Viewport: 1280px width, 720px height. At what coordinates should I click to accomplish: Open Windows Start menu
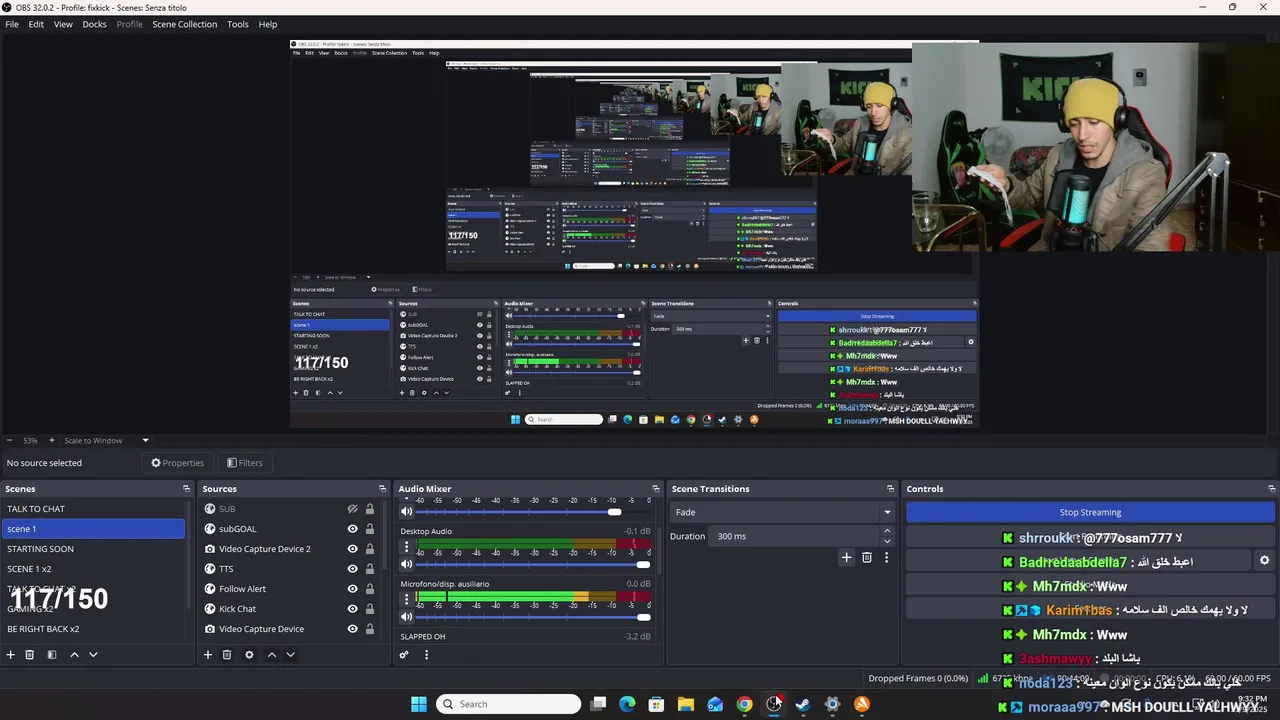419,704
